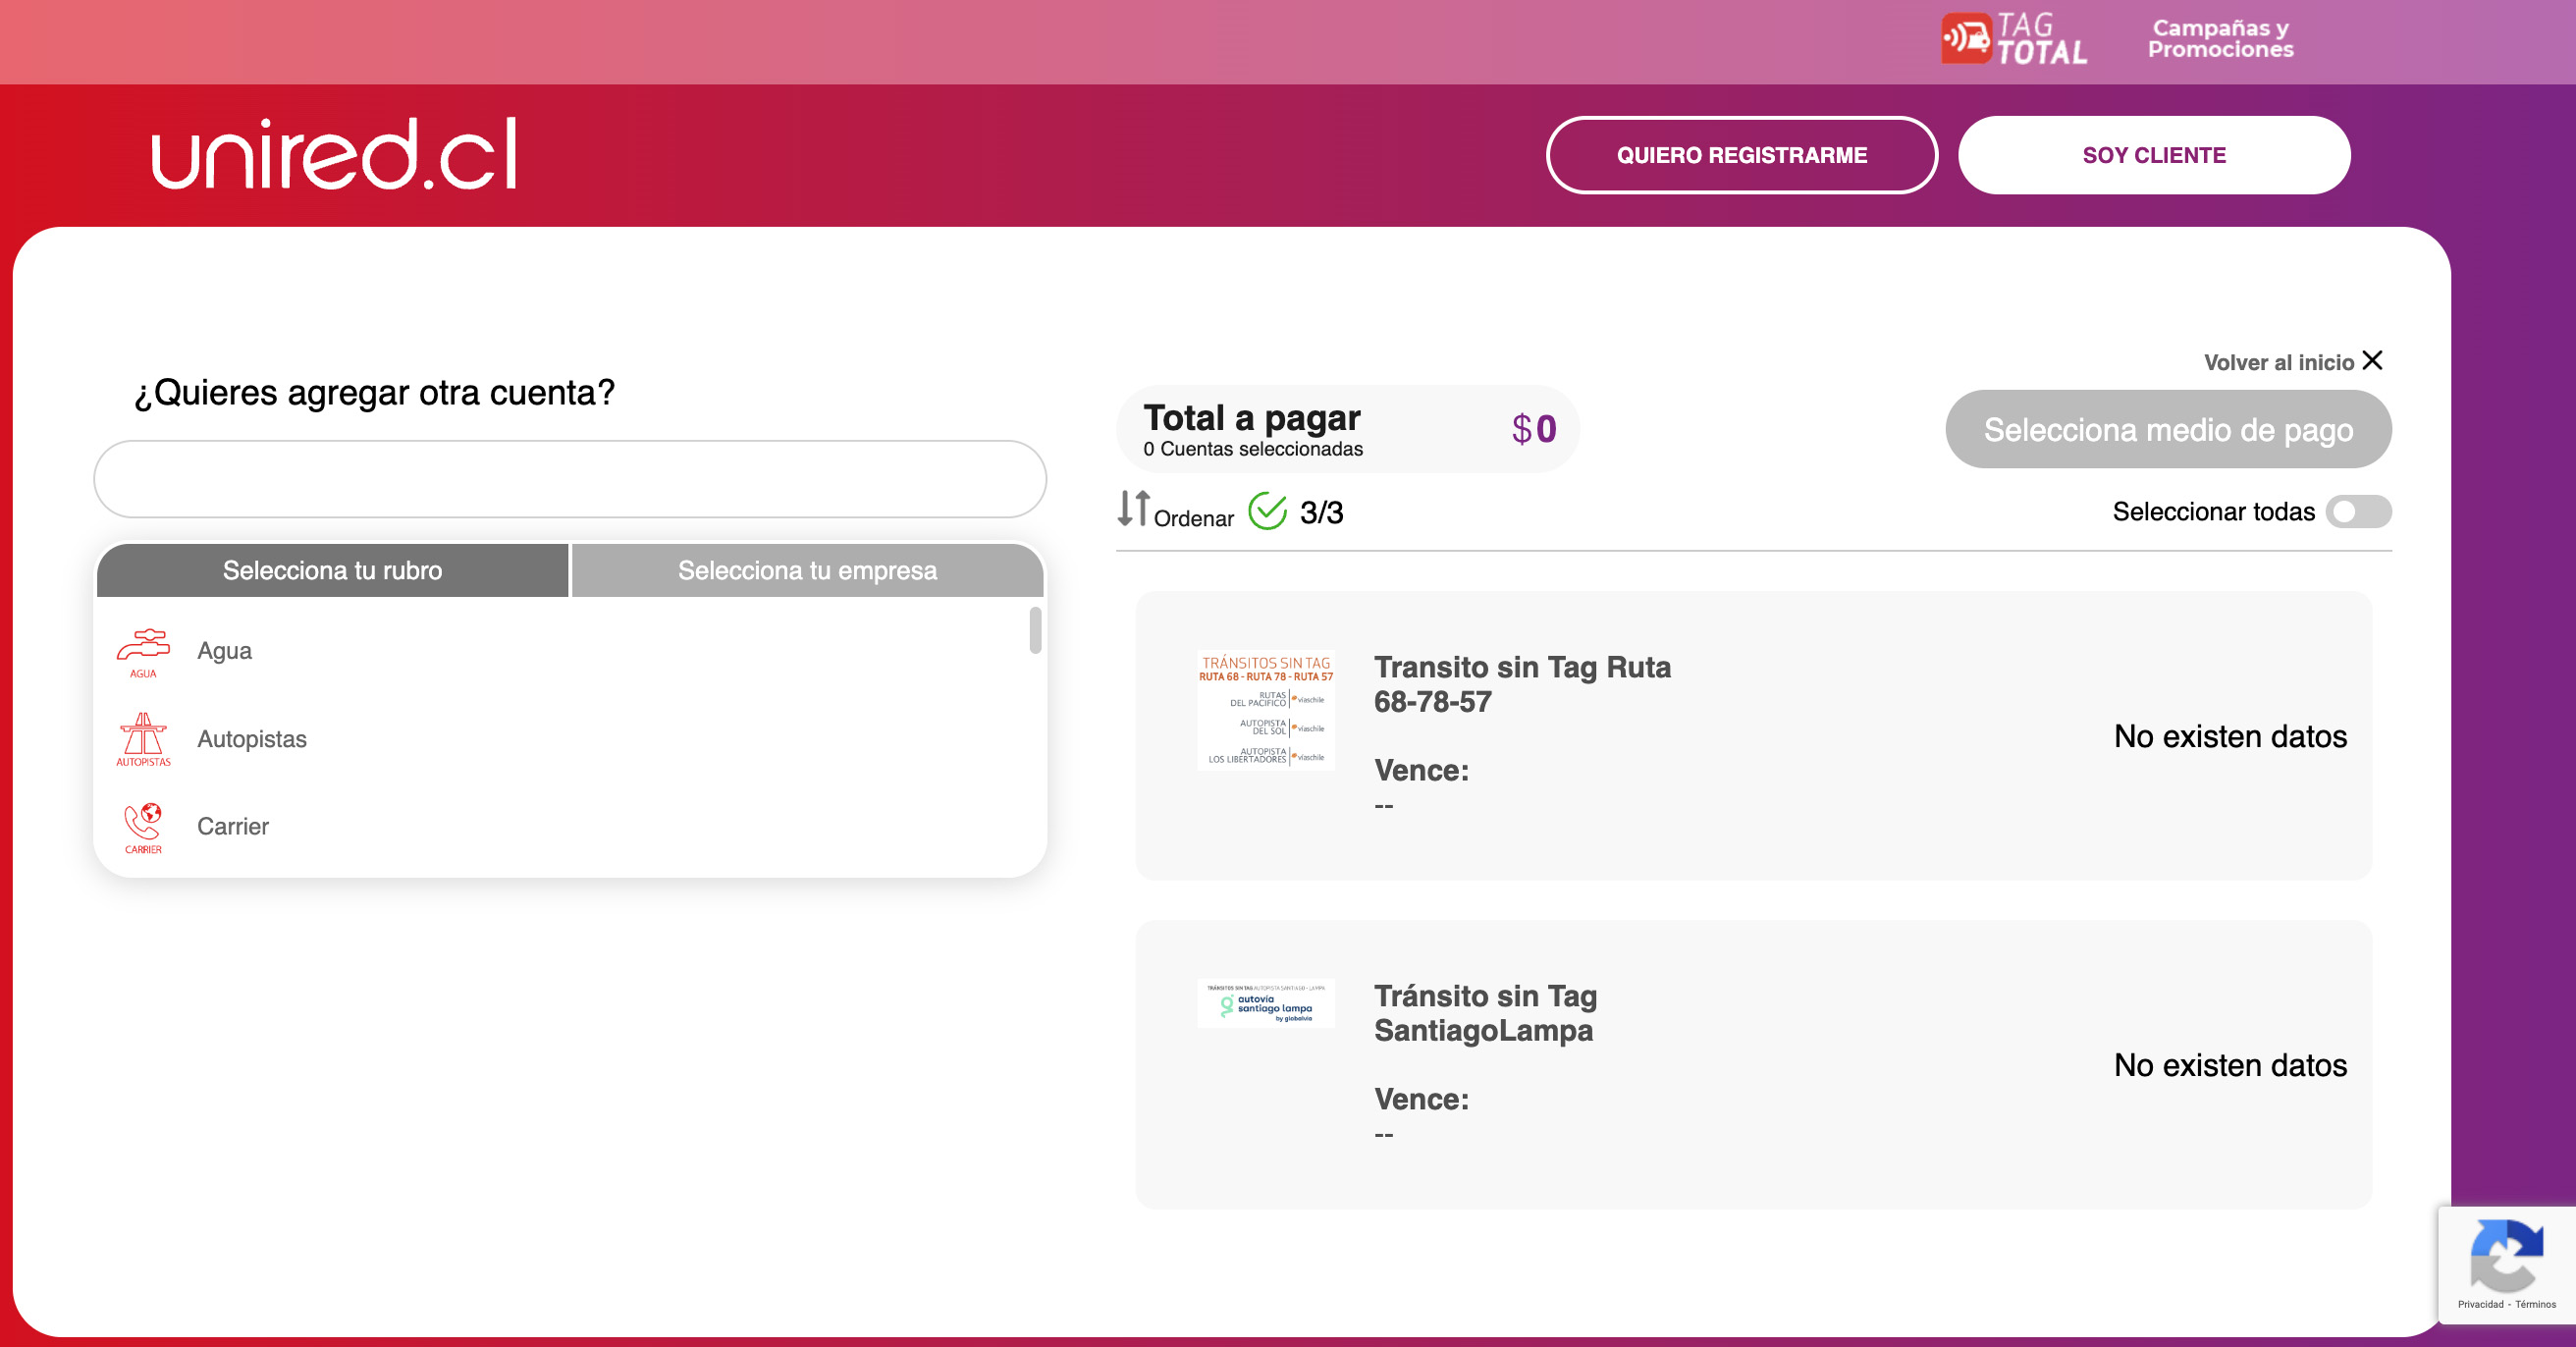
Task: Select the Transito sin Tag Ruta thumbnail
Action: tap(1265, 710)
